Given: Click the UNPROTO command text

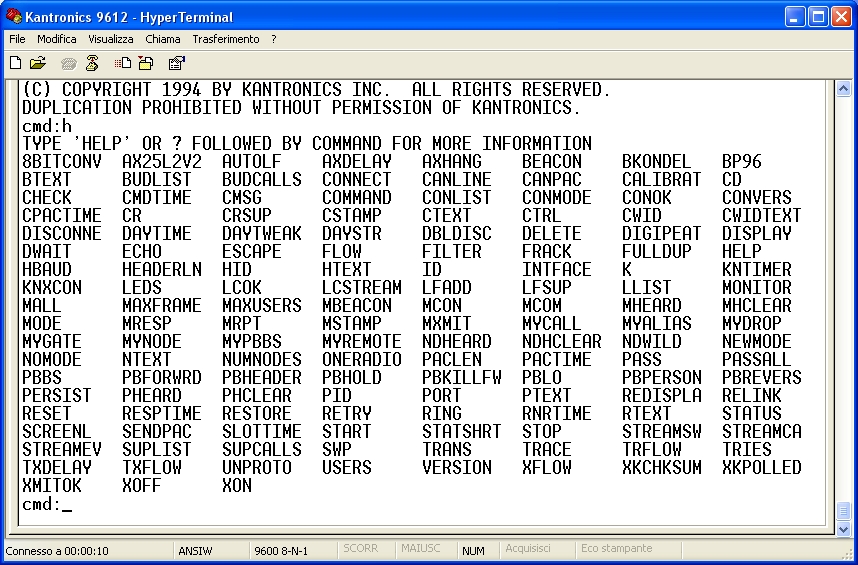Looking at the screenshot, I should 257,468.
